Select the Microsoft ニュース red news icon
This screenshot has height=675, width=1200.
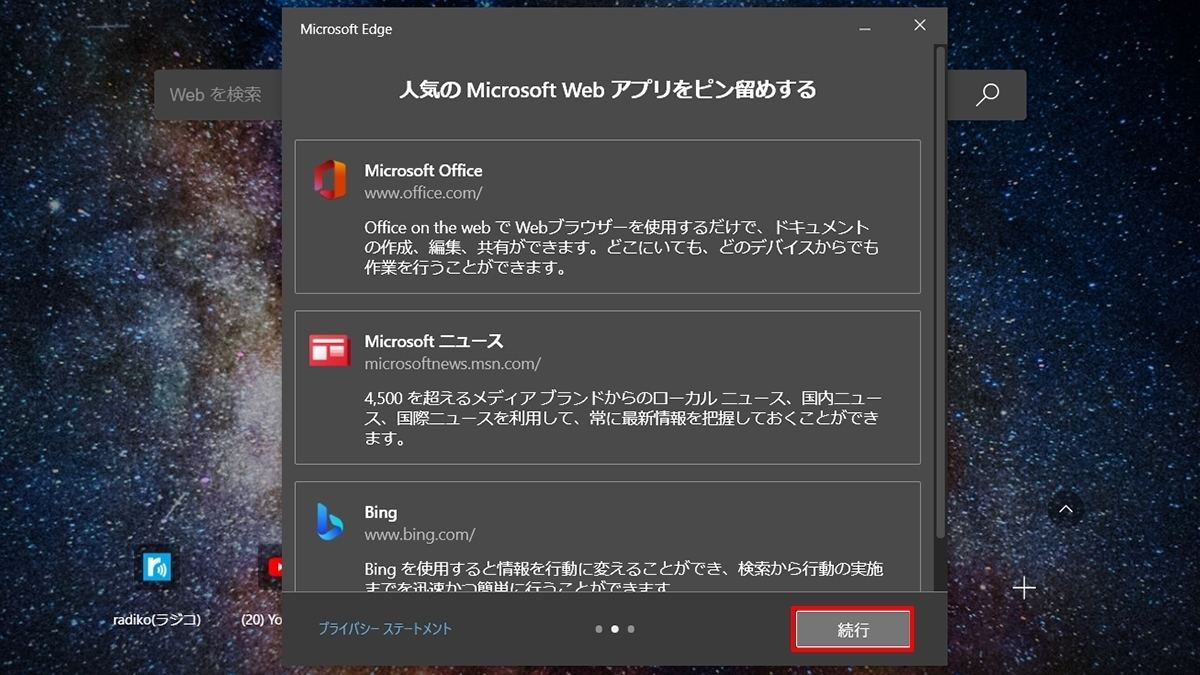pyautogui.click(x=329, y=350)
